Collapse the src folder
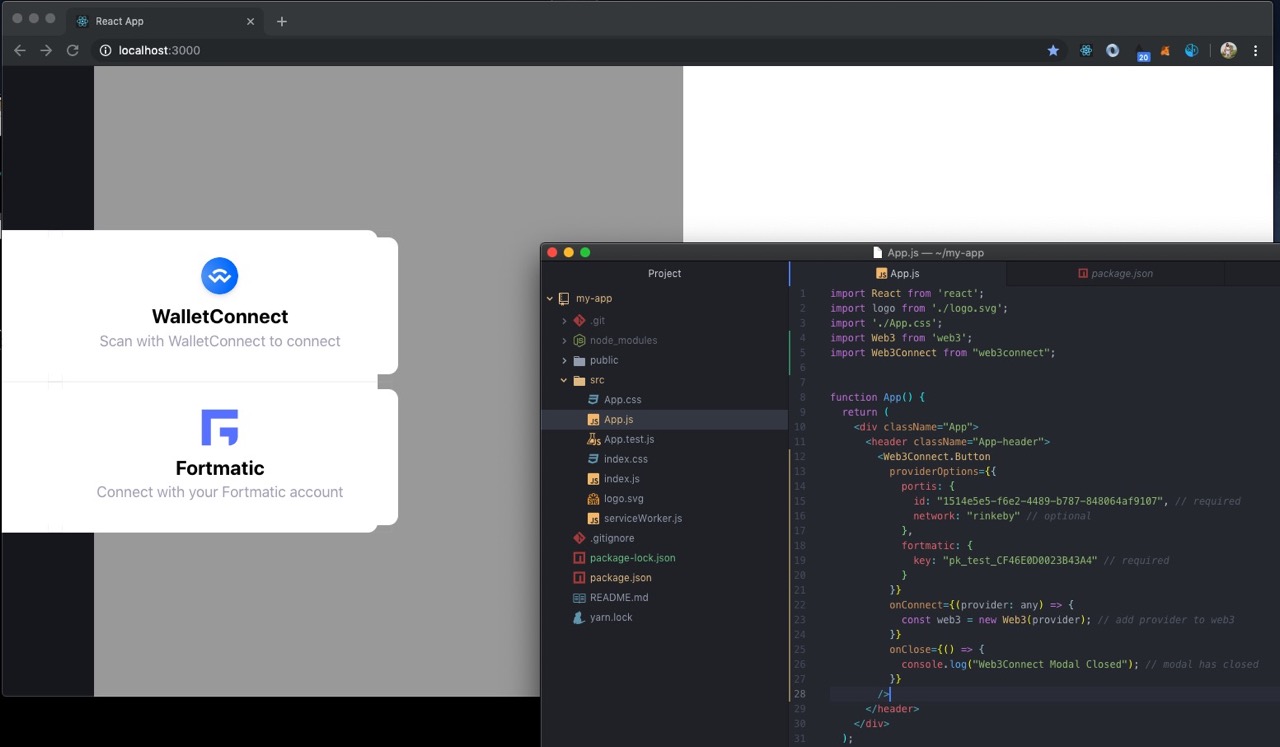This screenshot has width=1280, height=747. tap(565, 380)
